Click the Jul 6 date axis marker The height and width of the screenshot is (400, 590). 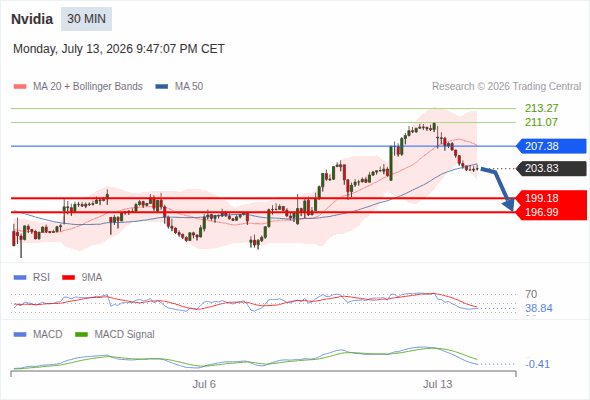(x=204, y=384)
